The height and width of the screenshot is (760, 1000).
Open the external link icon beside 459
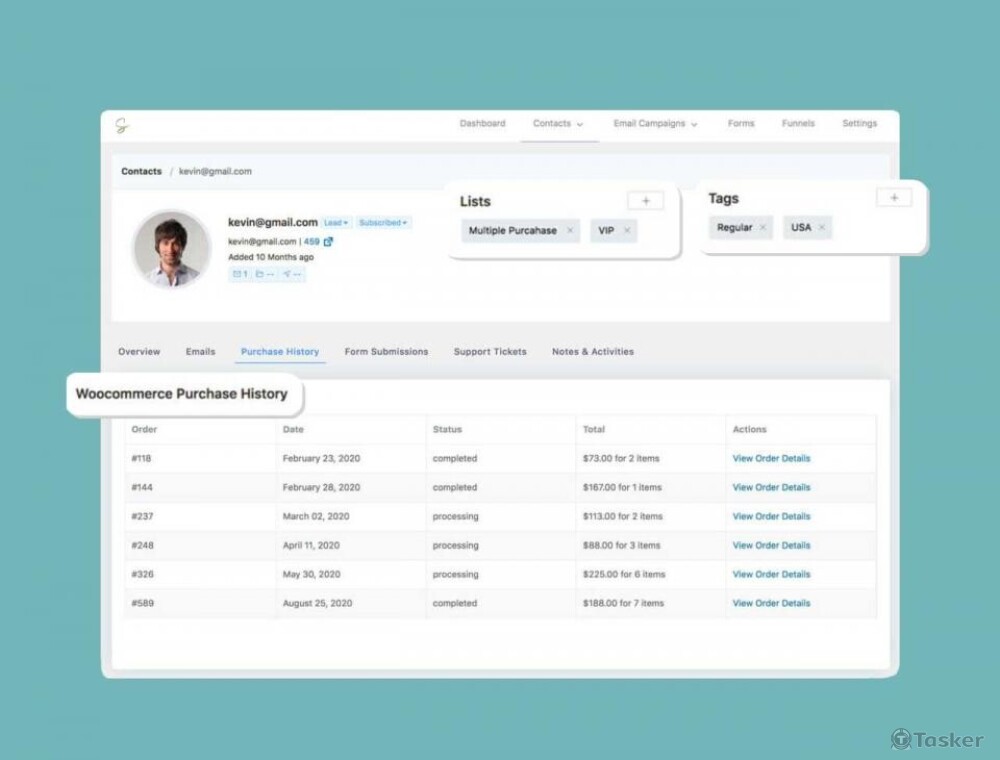coord(328,242)
